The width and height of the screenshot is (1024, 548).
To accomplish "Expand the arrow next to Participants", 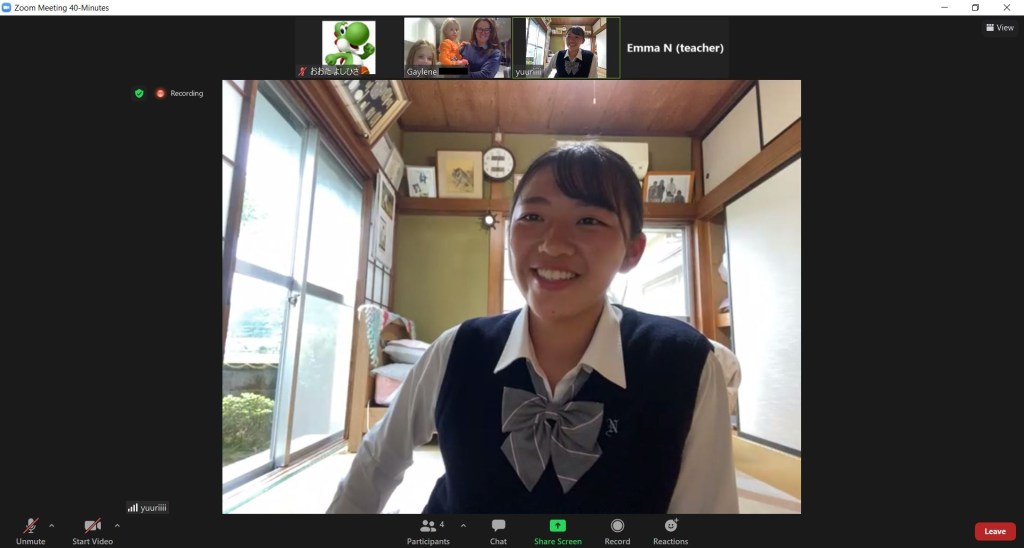I will (x=463, y=525).
